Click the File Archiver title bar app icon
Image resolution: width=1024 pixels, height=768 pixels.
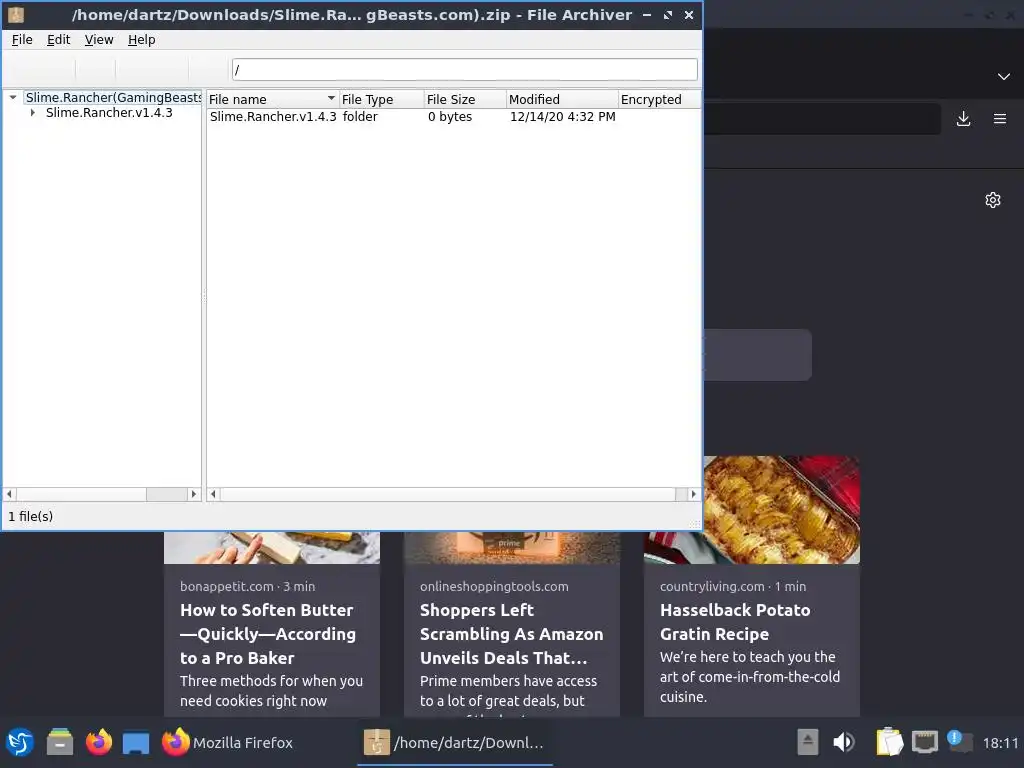pos(16,14)
